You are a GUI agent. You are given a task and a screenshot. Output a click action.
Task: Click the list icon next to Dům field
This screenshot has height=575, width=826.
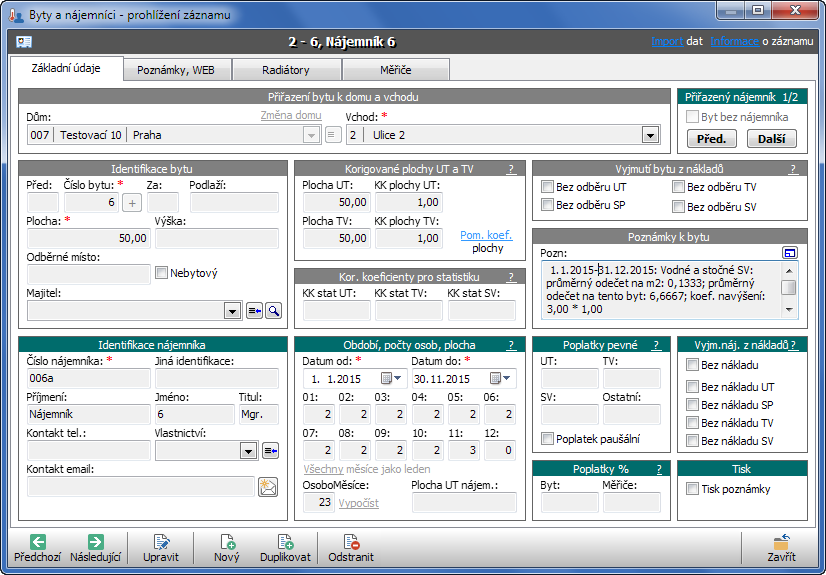coord(332,135)
